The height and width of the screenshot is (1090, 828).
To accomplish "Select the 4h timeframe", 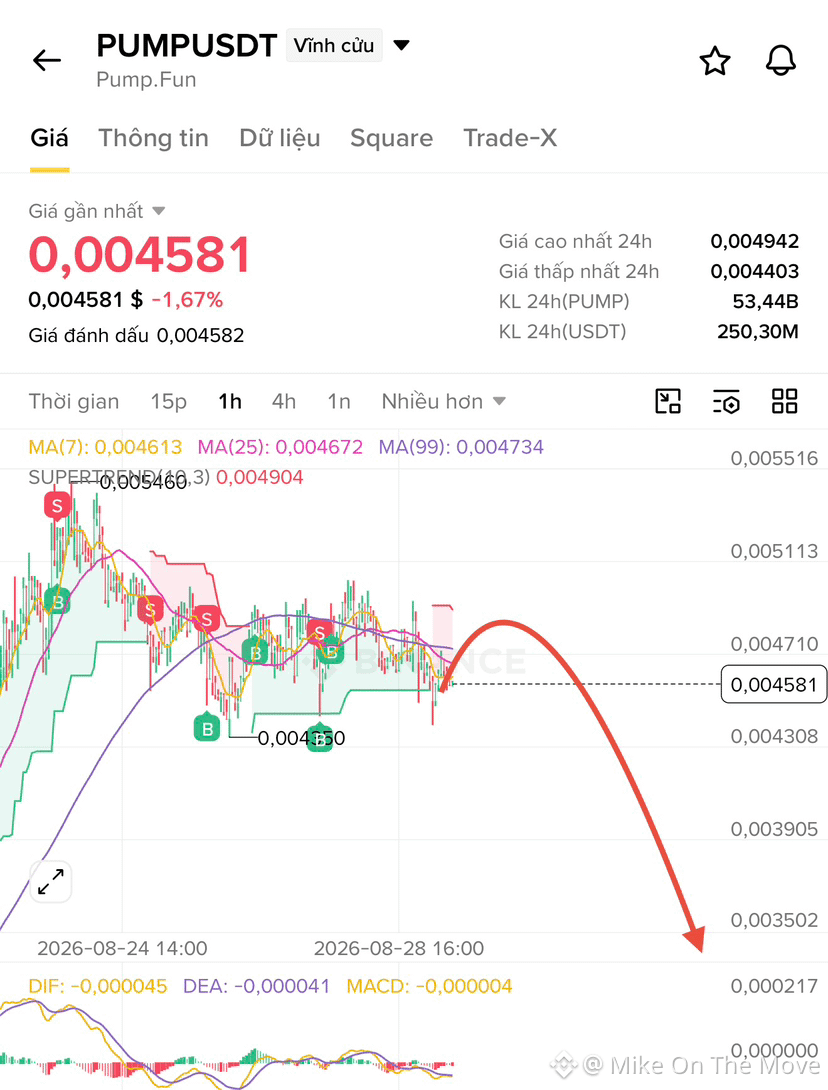I will pos(284,401).
